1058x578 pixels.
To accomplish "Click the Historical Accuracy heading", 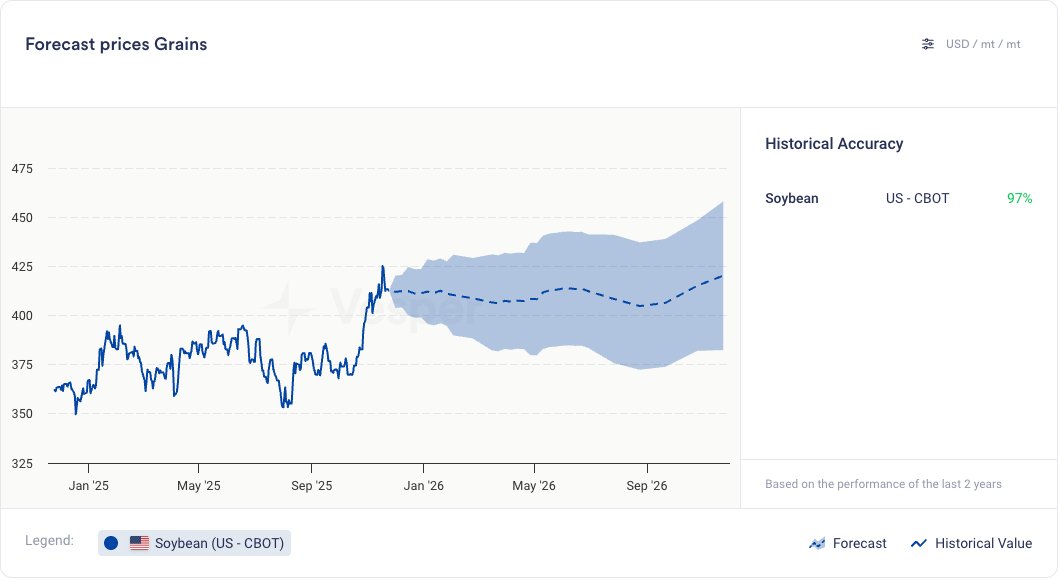I will 834,144.
